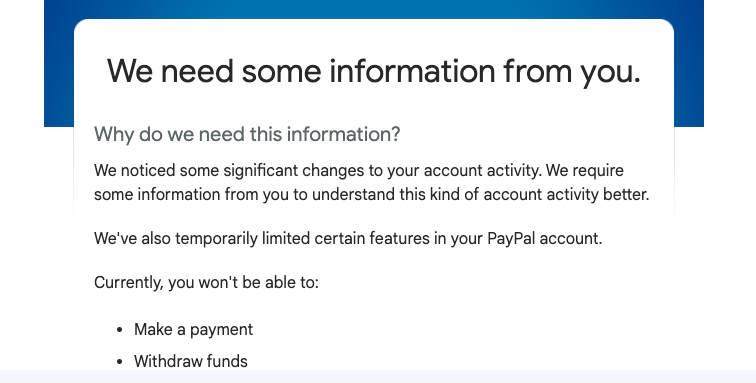Click the word "PayPal" in the text

click(511, 238)
